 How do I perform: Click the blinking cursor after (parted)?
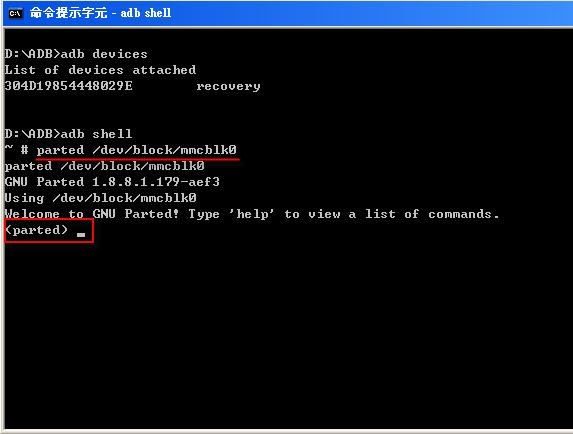pos(81,235)
